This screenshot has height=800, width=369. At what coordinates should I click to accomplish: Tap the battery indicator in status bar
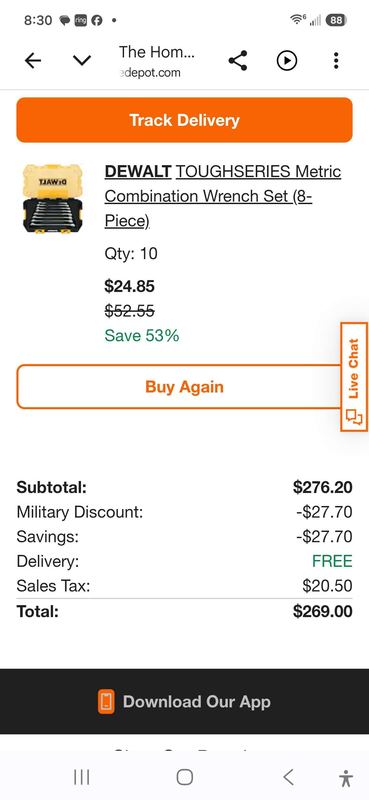point(336,20)
